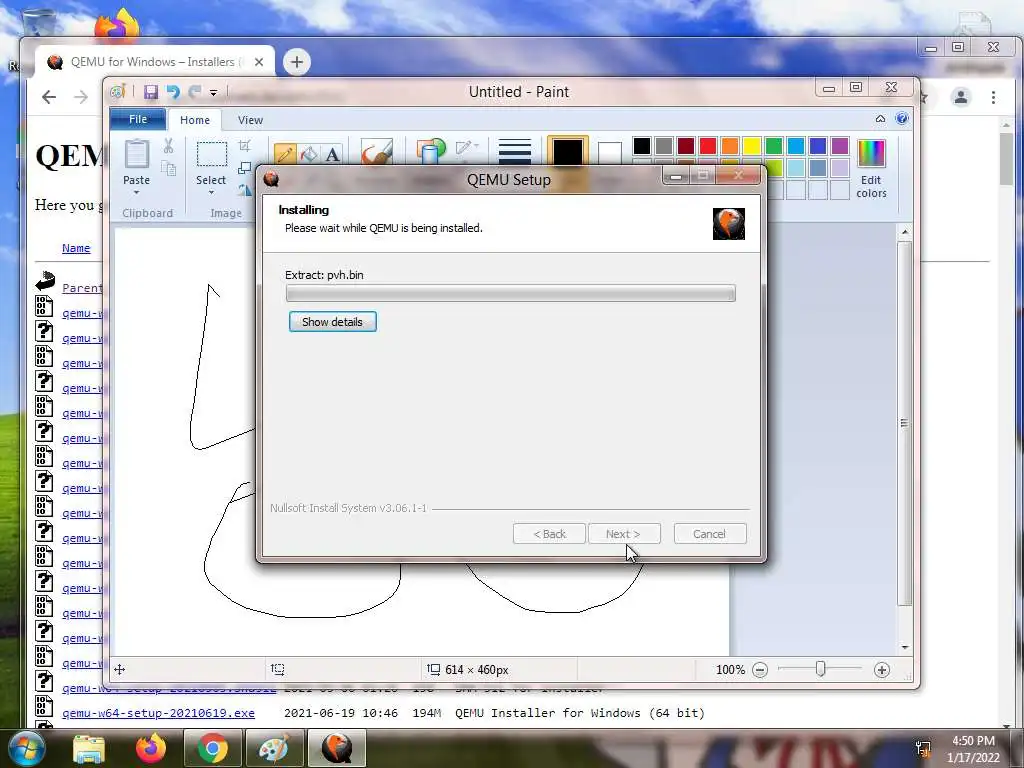
Task: Open a new browser tab
Action: pos(296,62)
